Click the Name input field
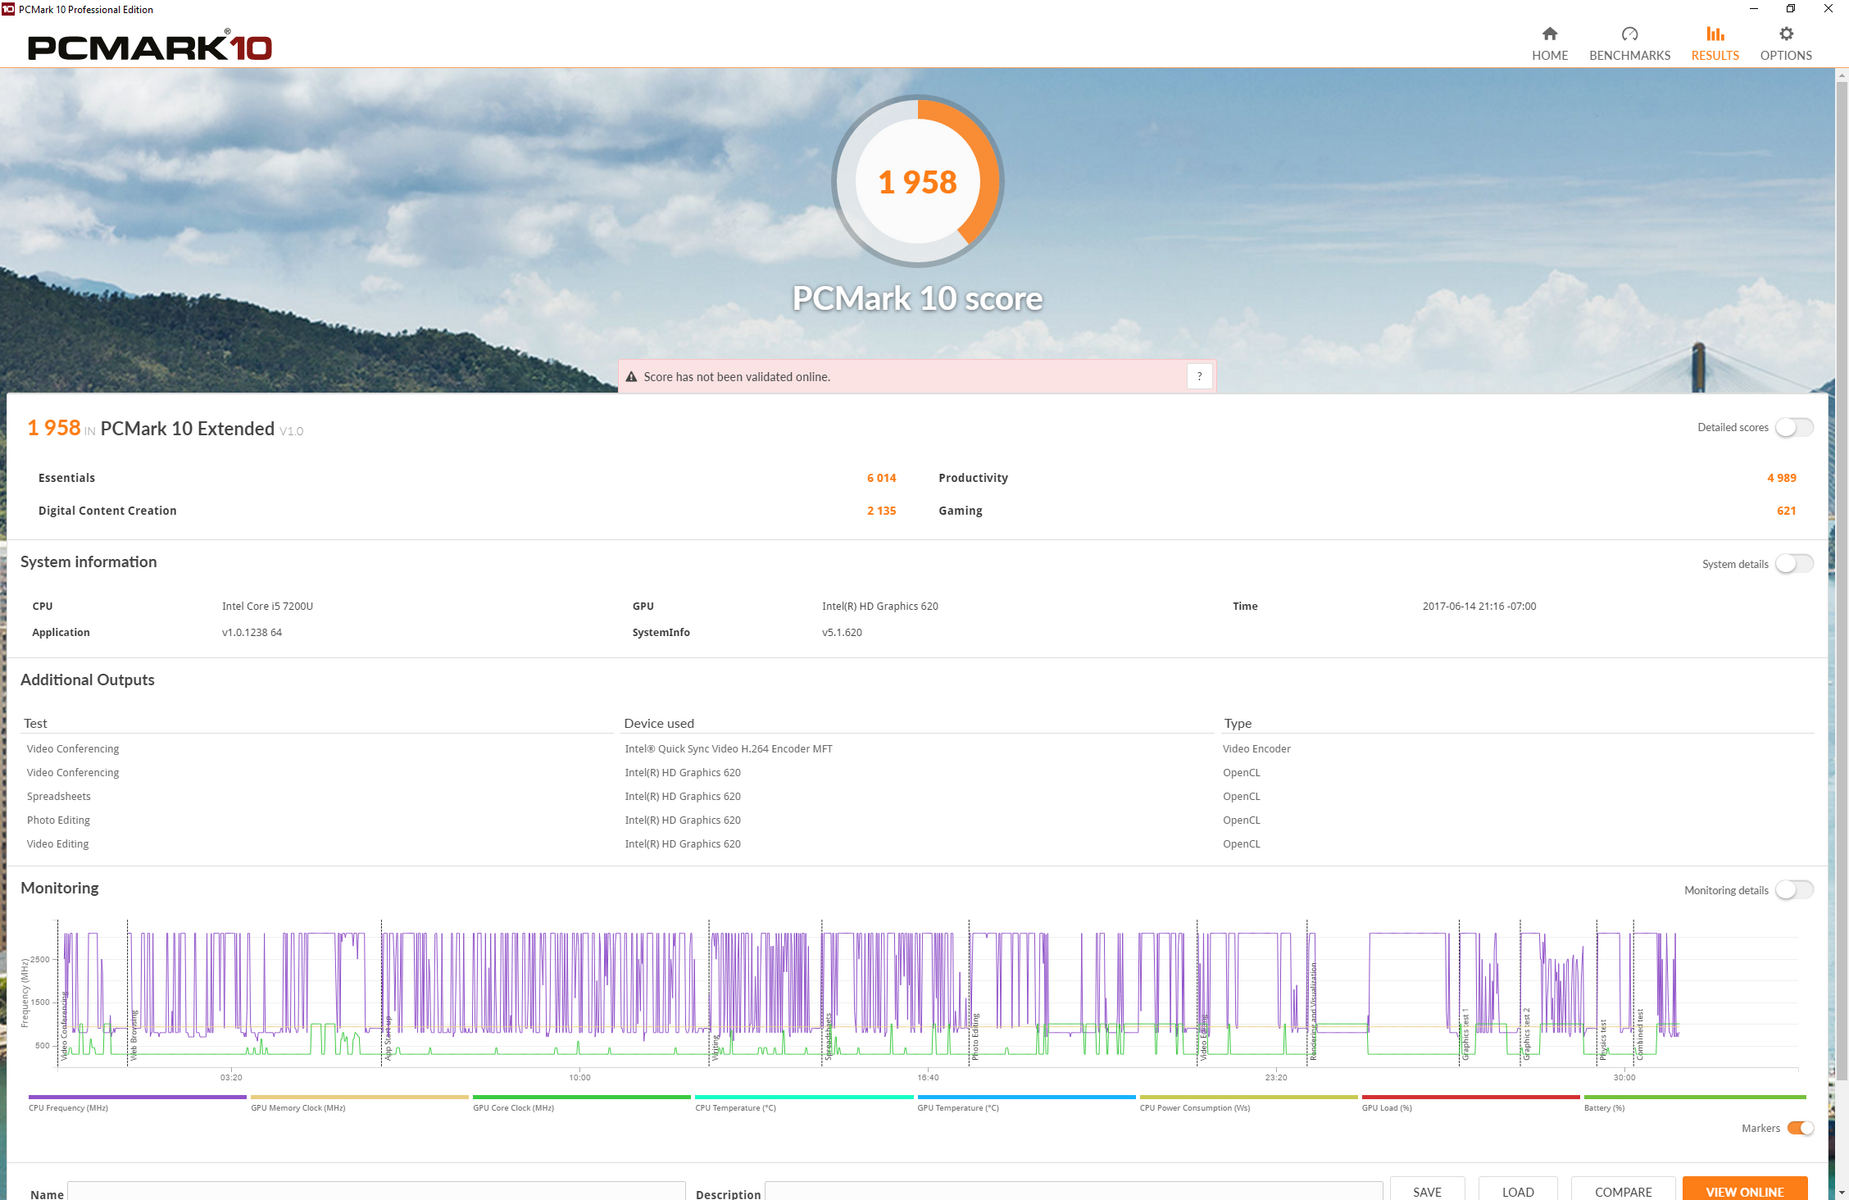This screenshot has width=1849, height=1200. pos(376,1192)
